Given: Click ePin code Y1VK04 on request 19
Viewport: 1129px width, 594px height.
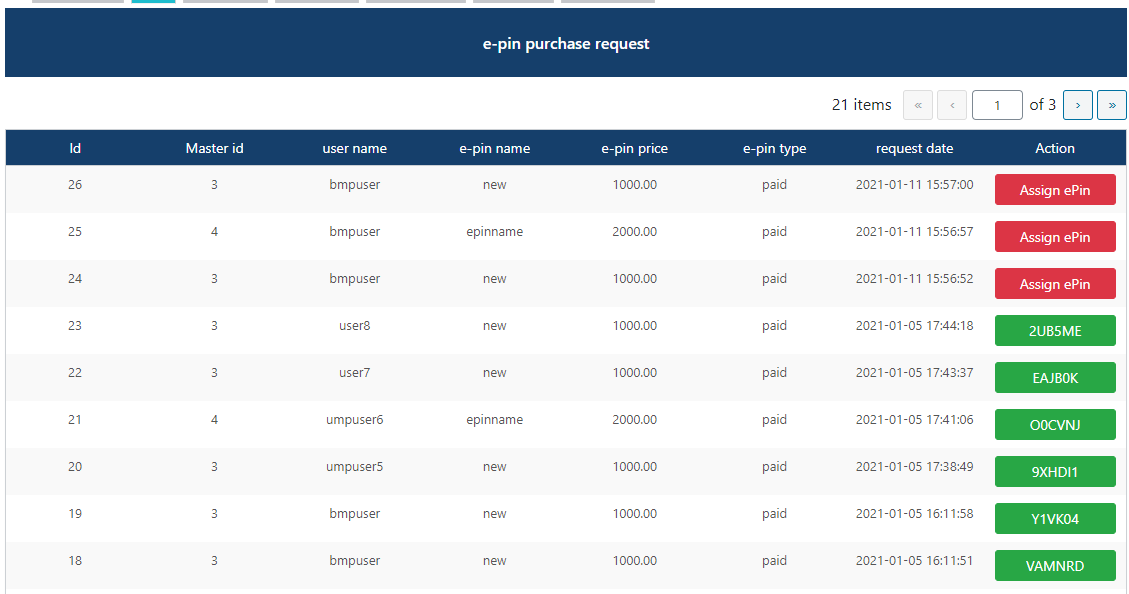Looking at the screenshot, I should tap(1055, 518).
